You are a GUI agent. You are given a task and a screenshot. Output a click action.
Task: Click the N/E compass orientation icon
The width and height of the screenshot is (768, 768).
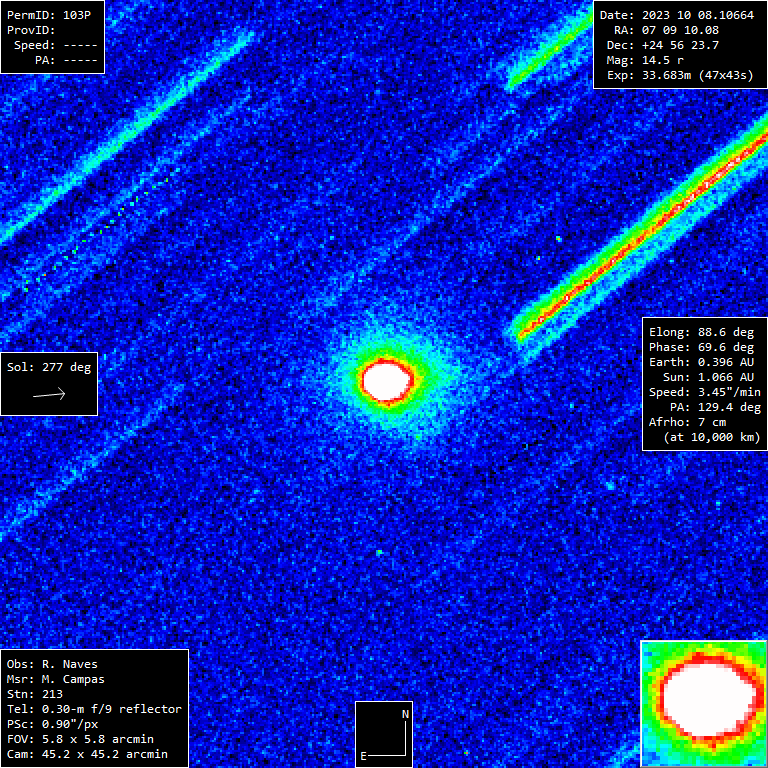coord(384,735)
